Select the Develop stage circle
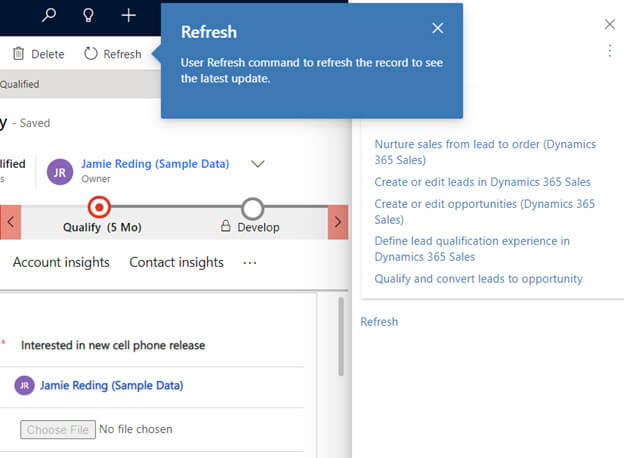The width and height of the screenshot is (624, 458). click(x=253, y=209)
